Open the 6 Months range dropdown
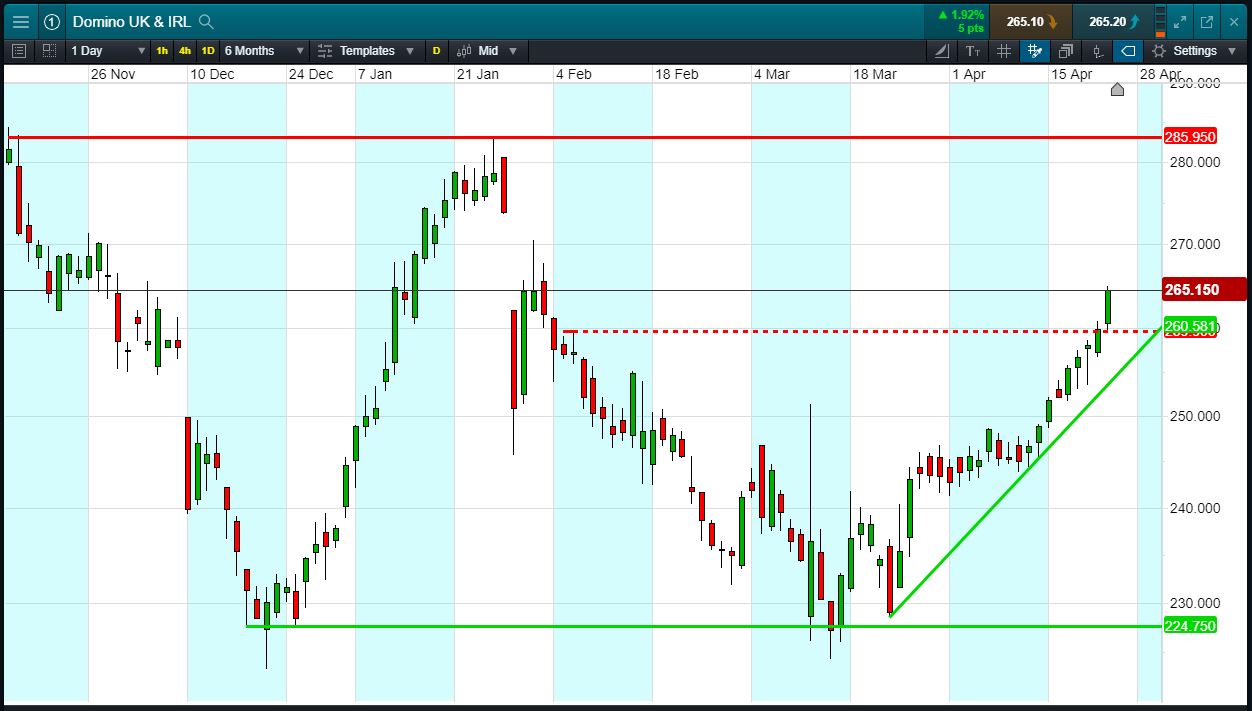Image resolution: width=1252 pixels, height=711 pixels. [264, 50]
